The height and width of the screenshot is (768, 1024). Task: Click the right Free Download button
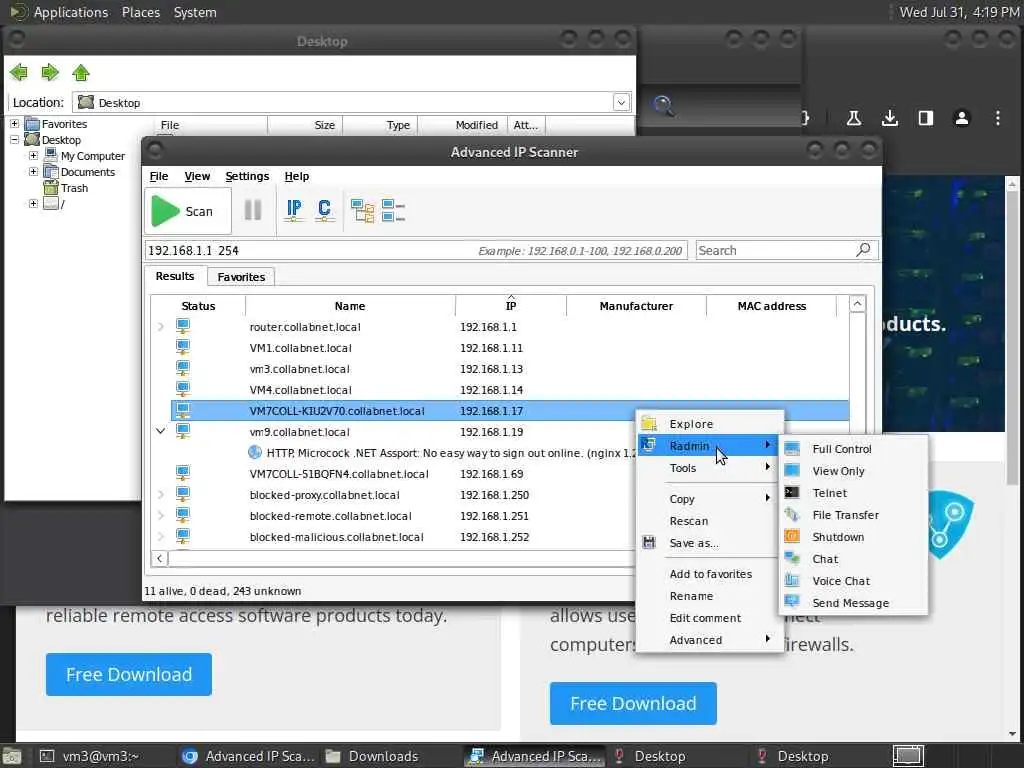(x=633, y=703)
